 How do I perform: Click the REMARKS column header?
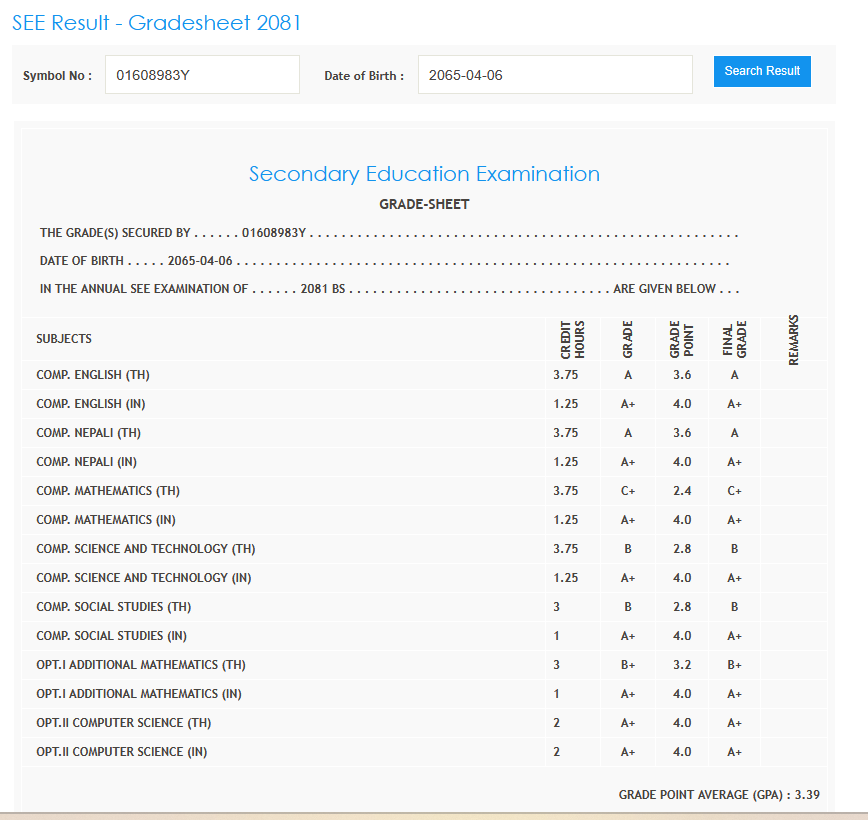(794, 340)
